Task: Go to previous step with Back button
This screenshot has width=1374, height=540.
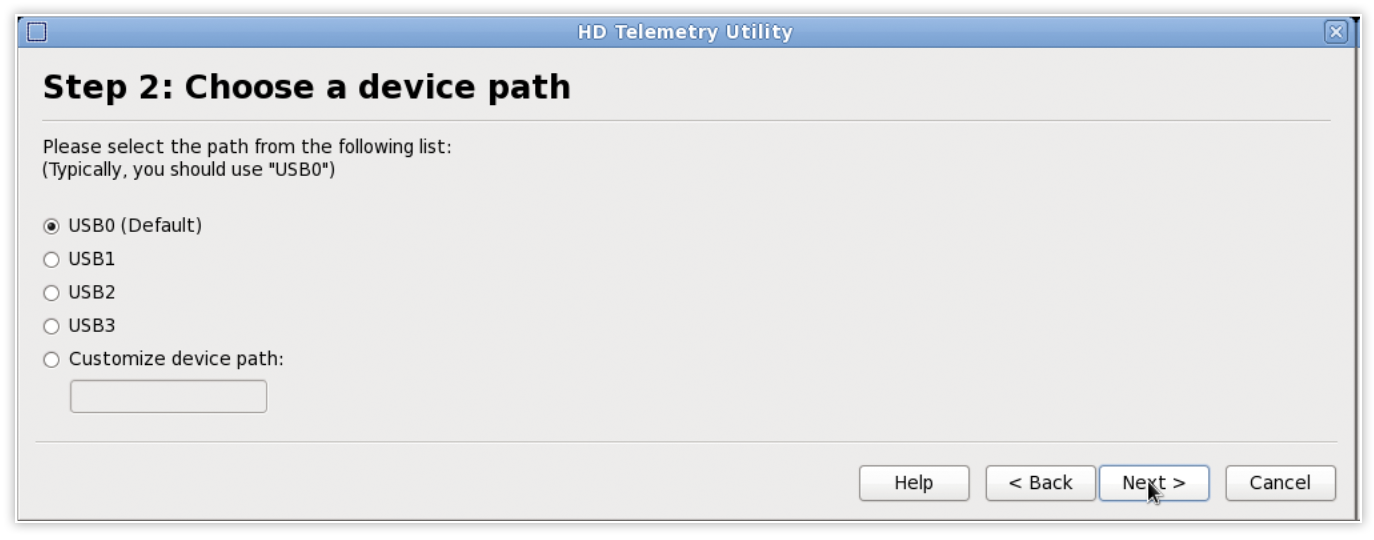Action: [1040, 483]
